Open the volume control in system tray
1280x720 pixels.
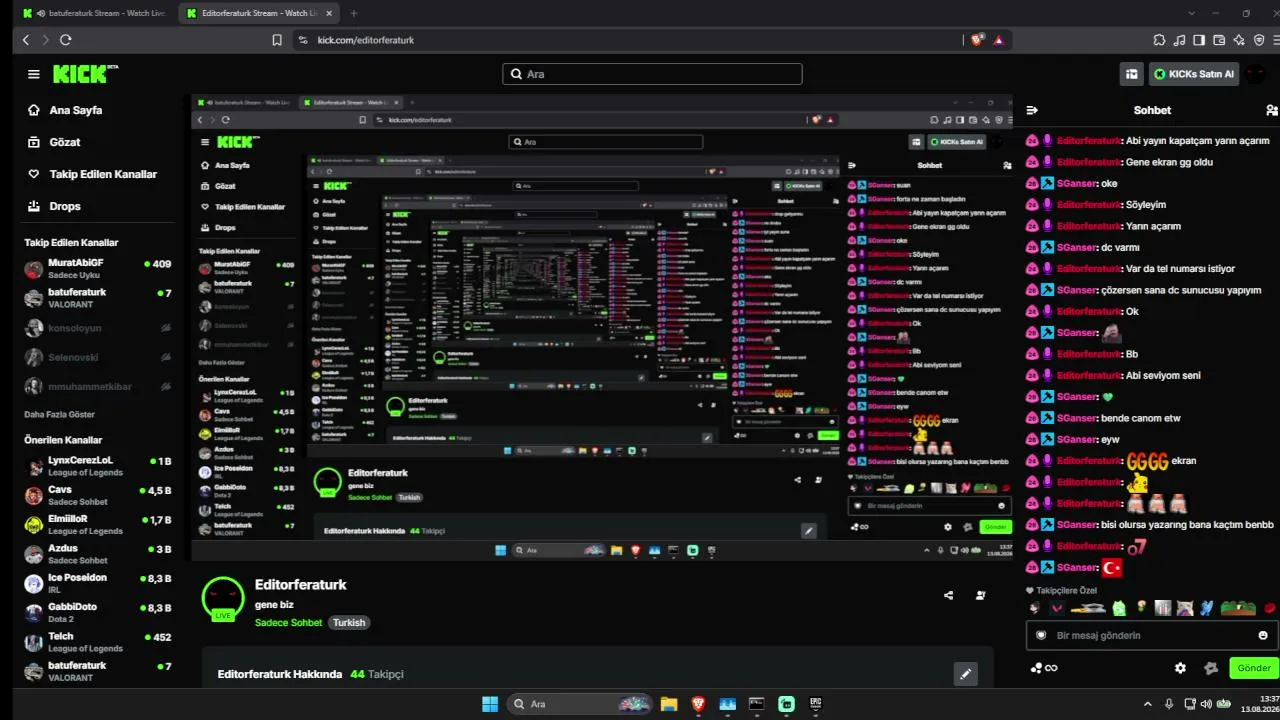[x=1206, y=704]
